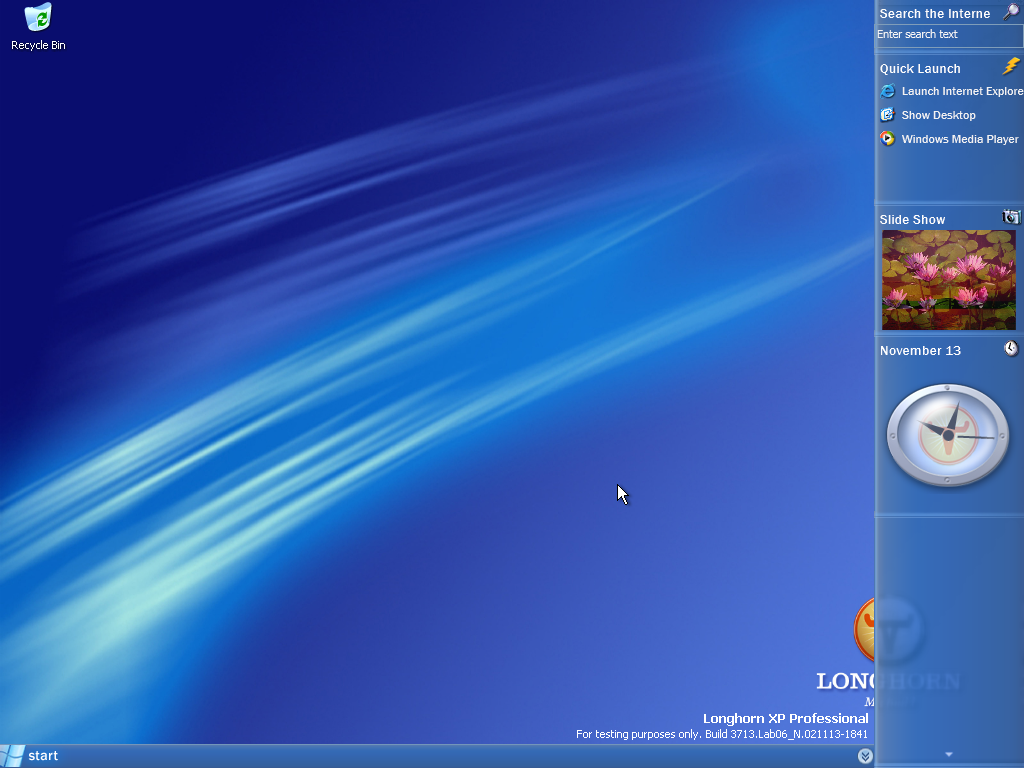Click the Internet Explorer icon in Quick Launch
Screen dimensions: 1024x768
(x=888, y=91)
